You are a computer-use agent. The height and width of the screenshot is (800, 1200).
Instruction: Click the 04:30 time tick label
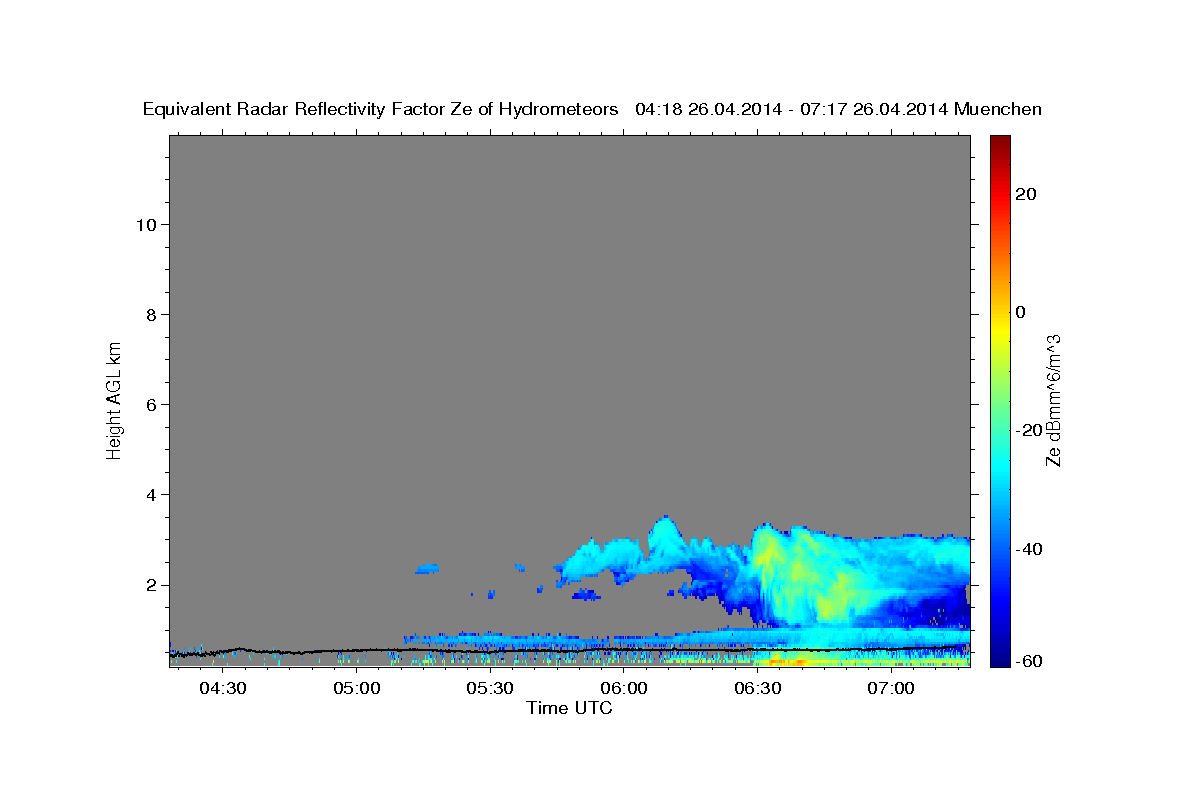pyautogui.click(x=223, y=688)
